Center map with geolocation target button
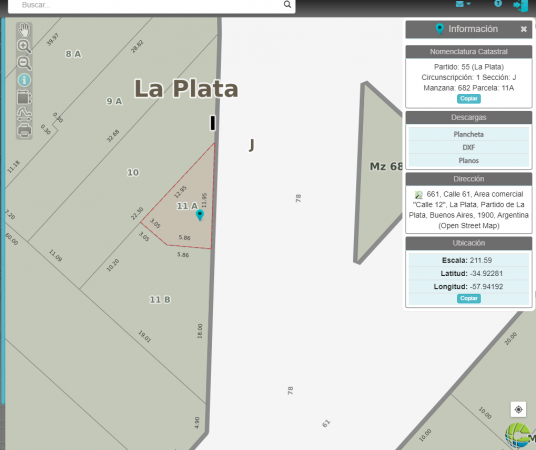 pyautogui.click(x=518, y=409)
